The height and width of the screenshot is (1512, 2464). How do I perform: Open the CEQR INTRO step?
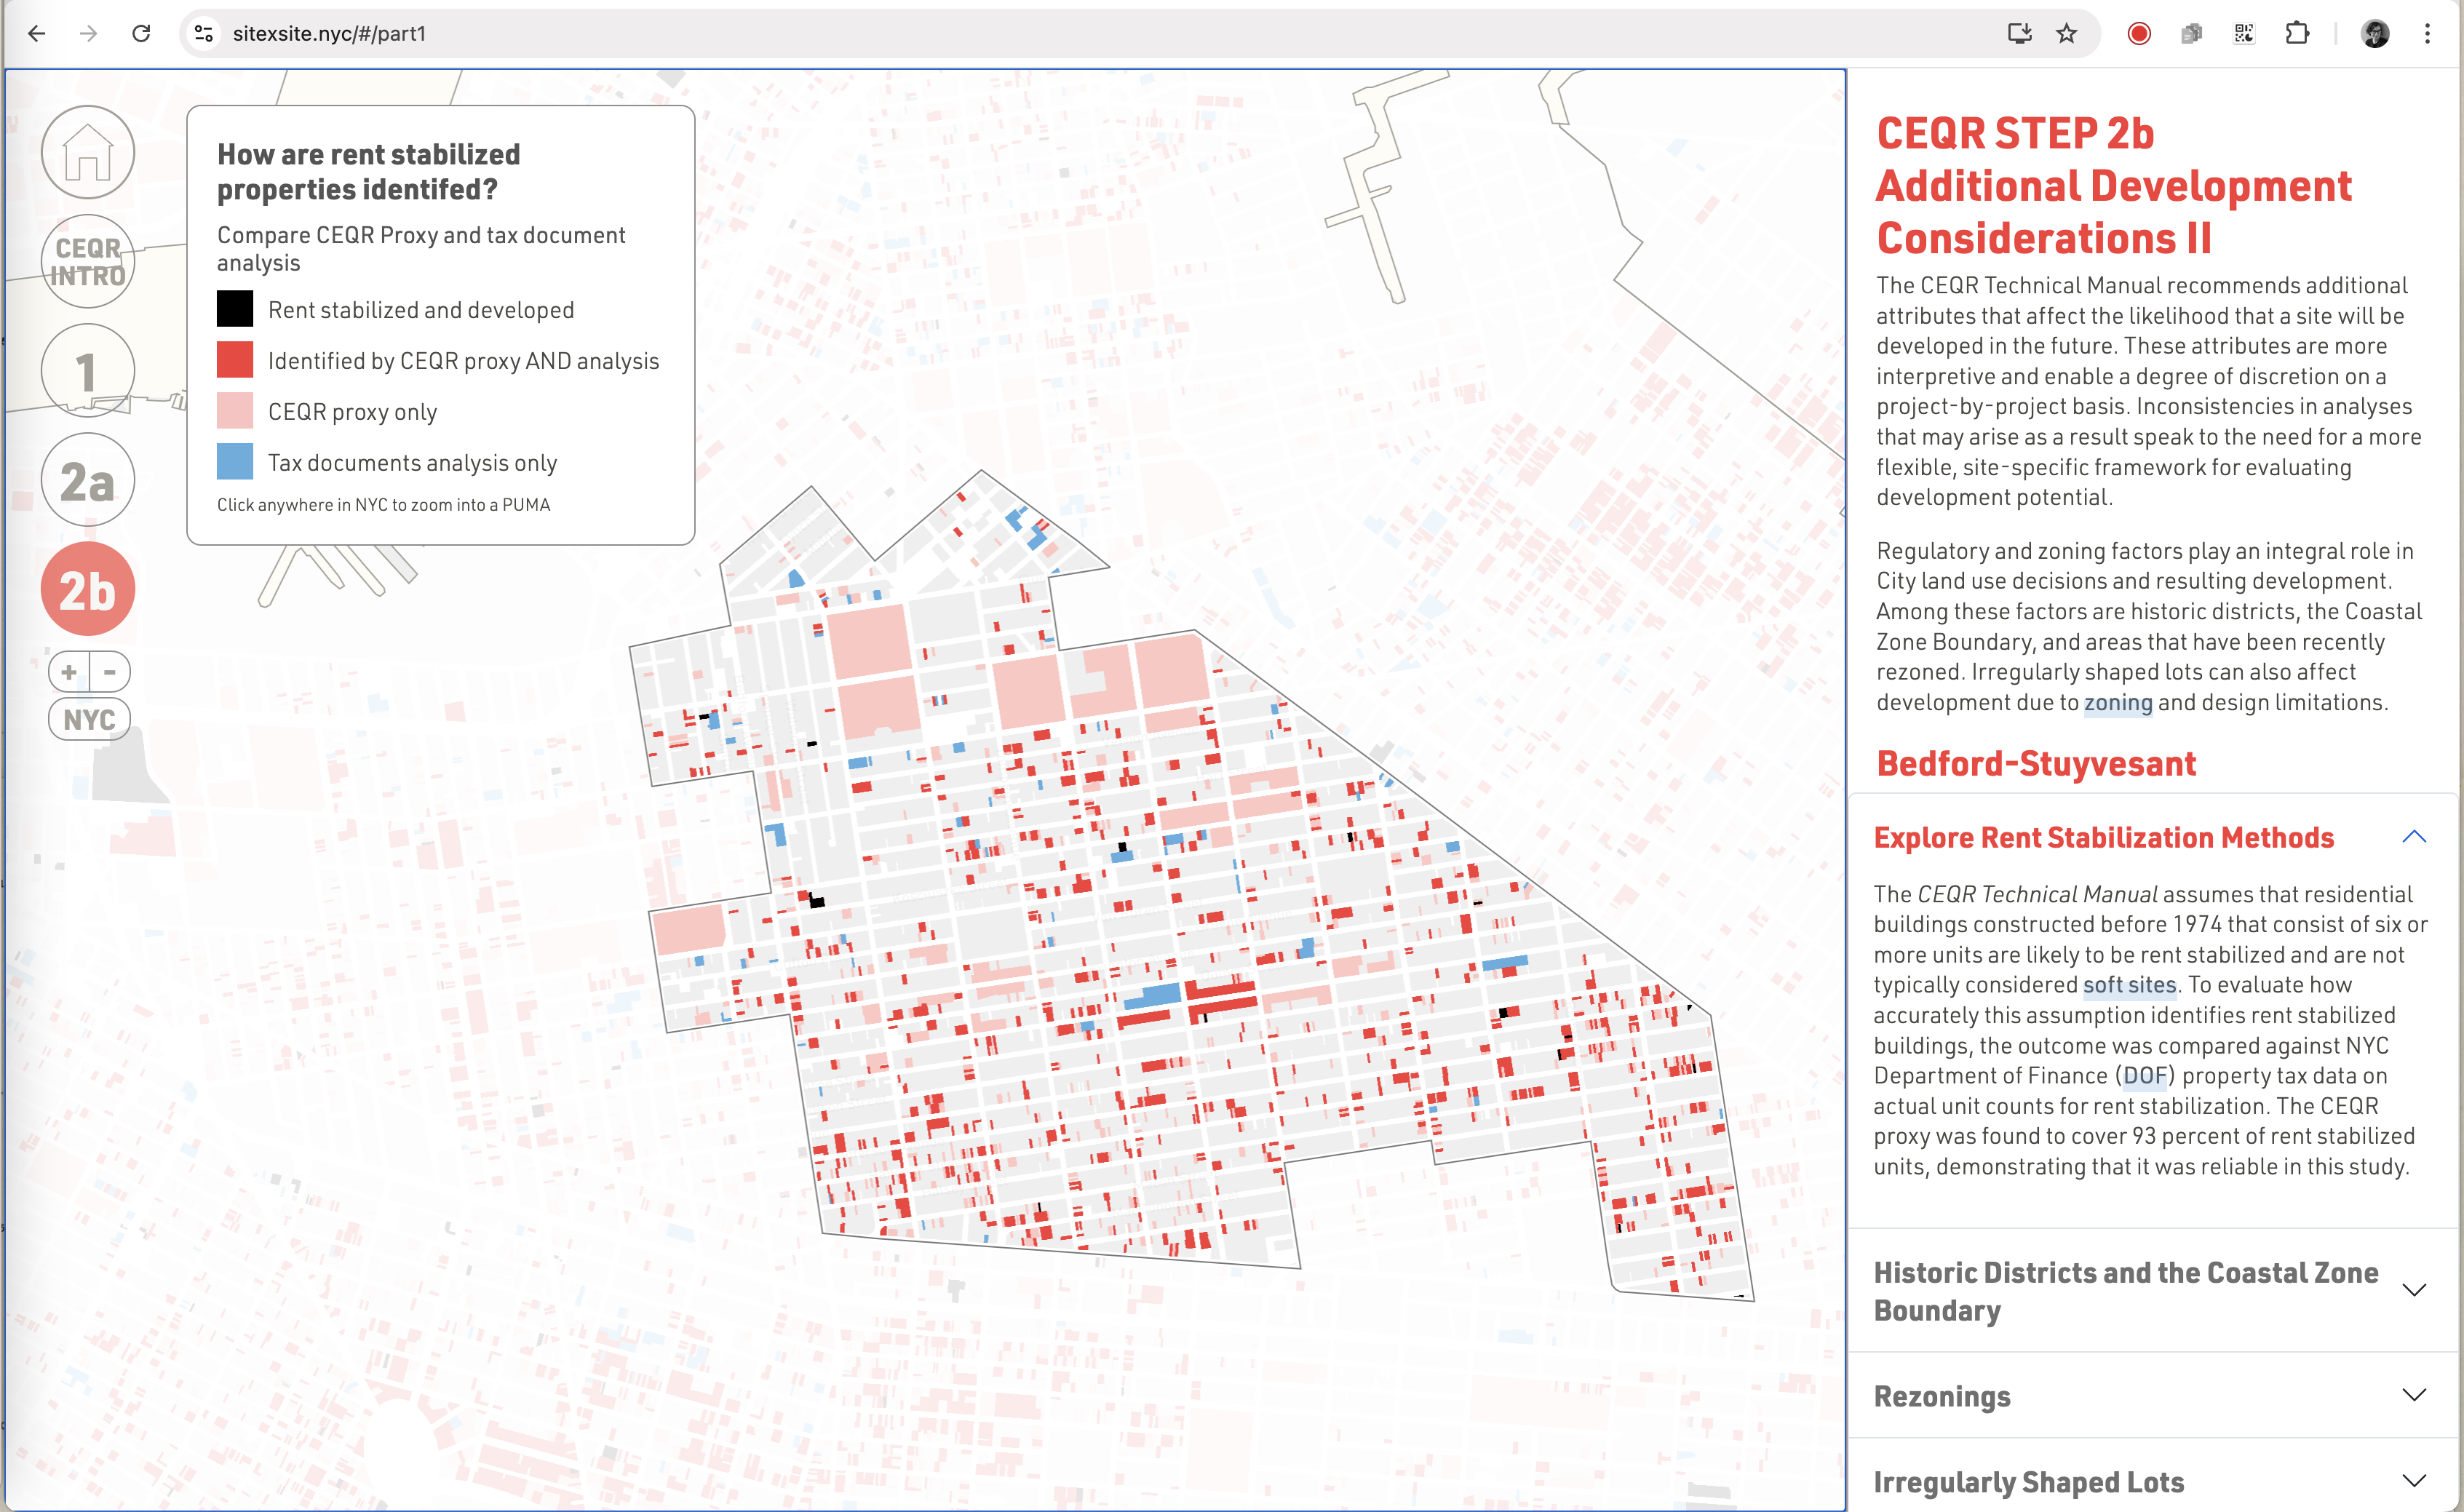click(88, 261)
